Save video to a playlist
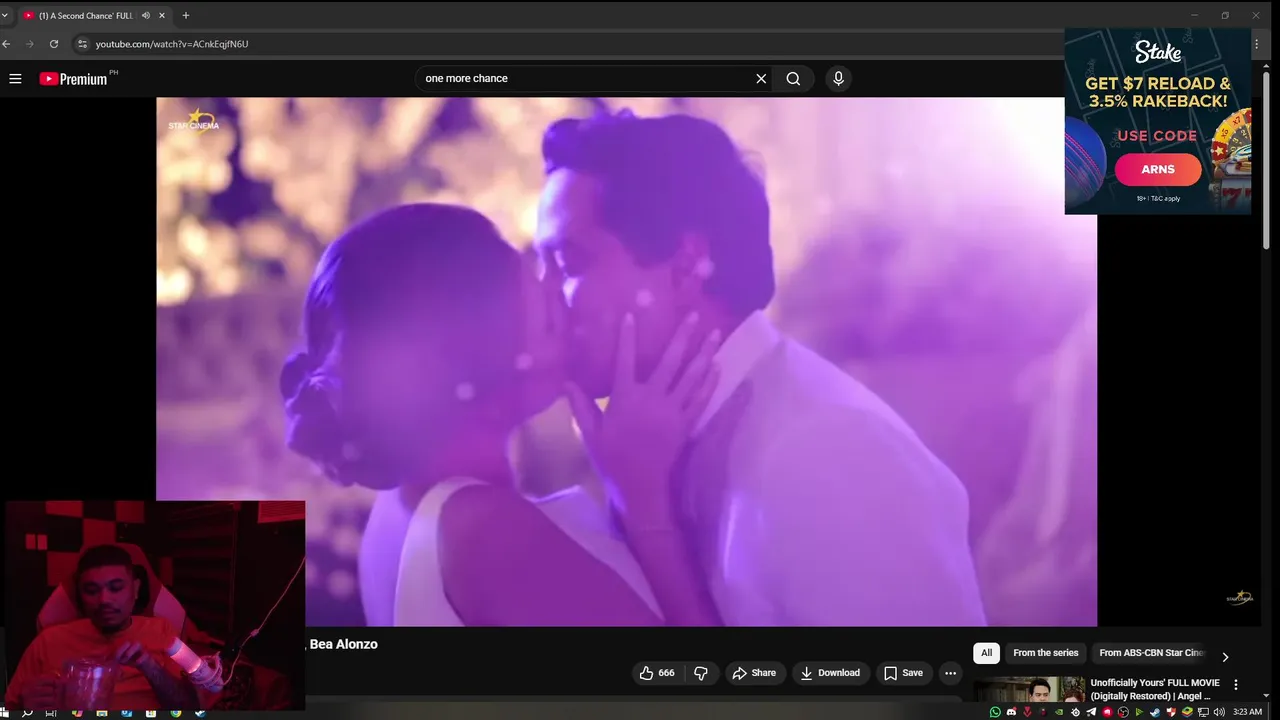Viewport: 1280px width, 720px height. pyautogui.click(x=903, y=673)
